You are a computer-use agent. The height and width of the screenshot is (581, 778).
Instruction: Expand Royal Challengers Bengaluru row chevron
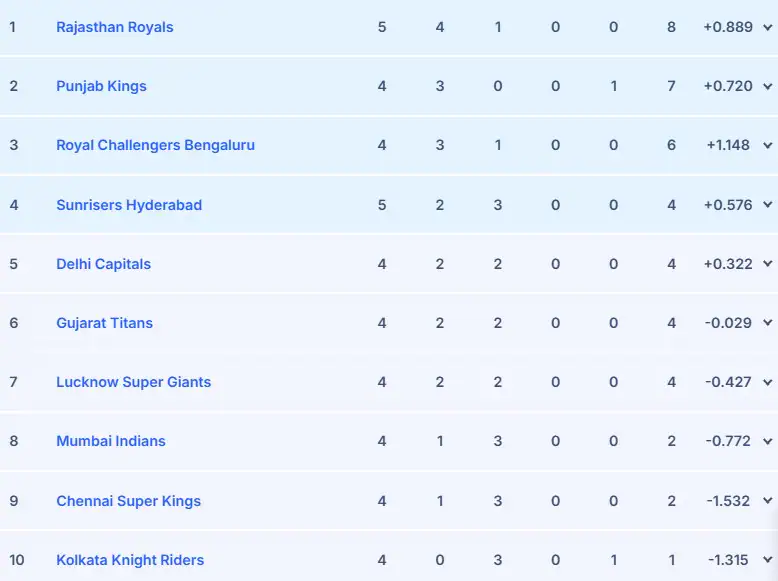(x=767, y=145)
